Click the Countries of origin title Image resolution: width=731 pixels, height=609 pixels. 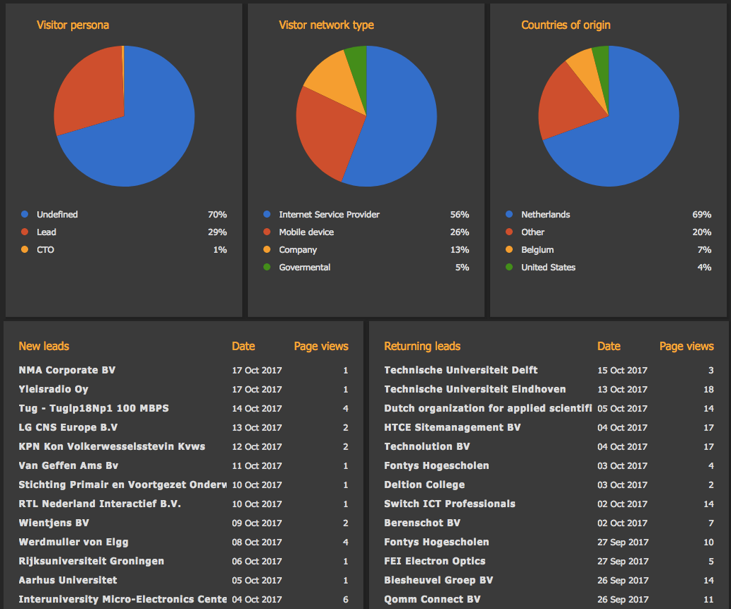click(565, 25)
